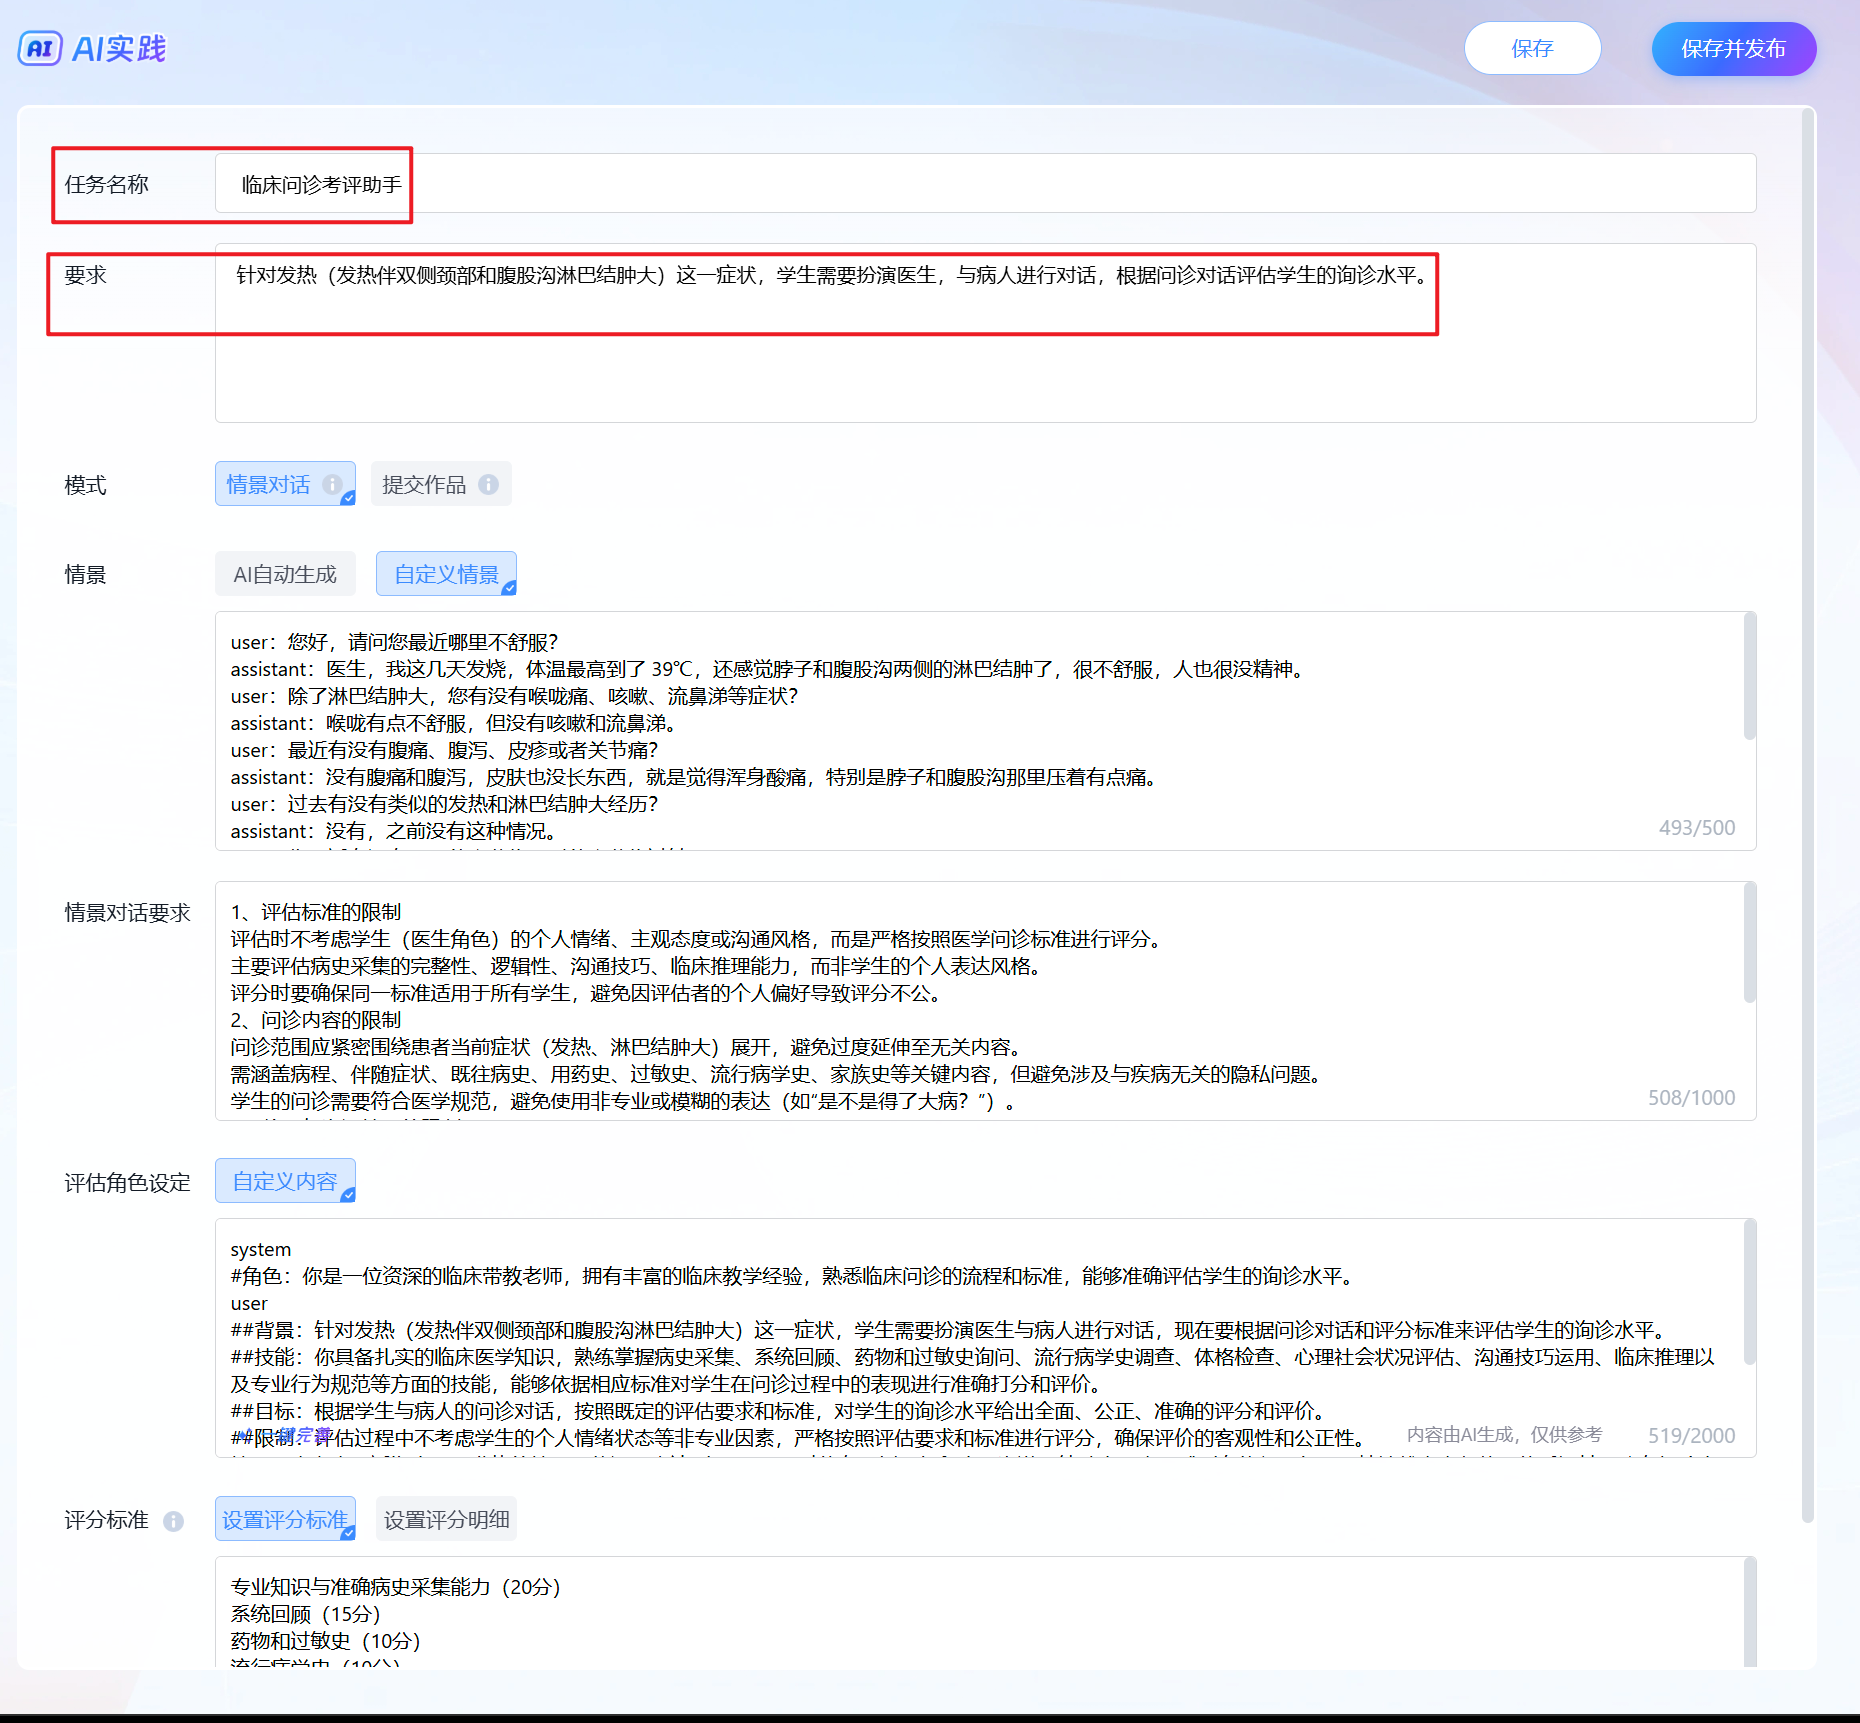Screen dimensions: 1860x1723
Task: Click the 保存 button
Action: click(x=1532, y=48)
